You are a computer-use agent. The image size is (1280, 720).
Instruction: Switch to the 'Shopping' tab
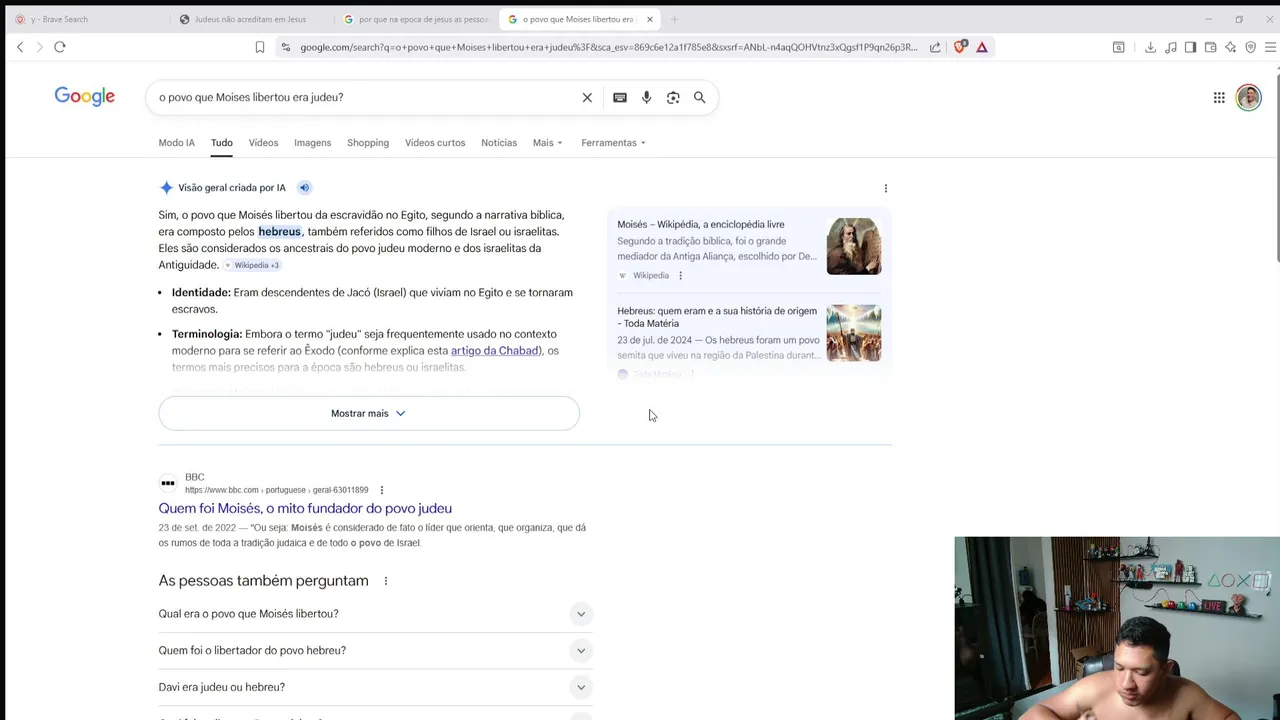368,143
